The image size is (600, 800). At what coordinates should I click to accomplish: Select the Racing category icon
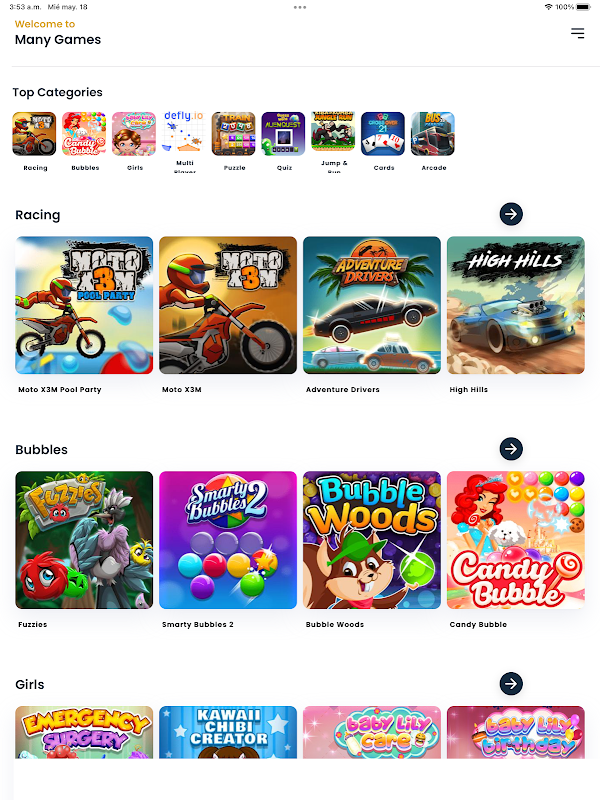[x=34, y=134]
